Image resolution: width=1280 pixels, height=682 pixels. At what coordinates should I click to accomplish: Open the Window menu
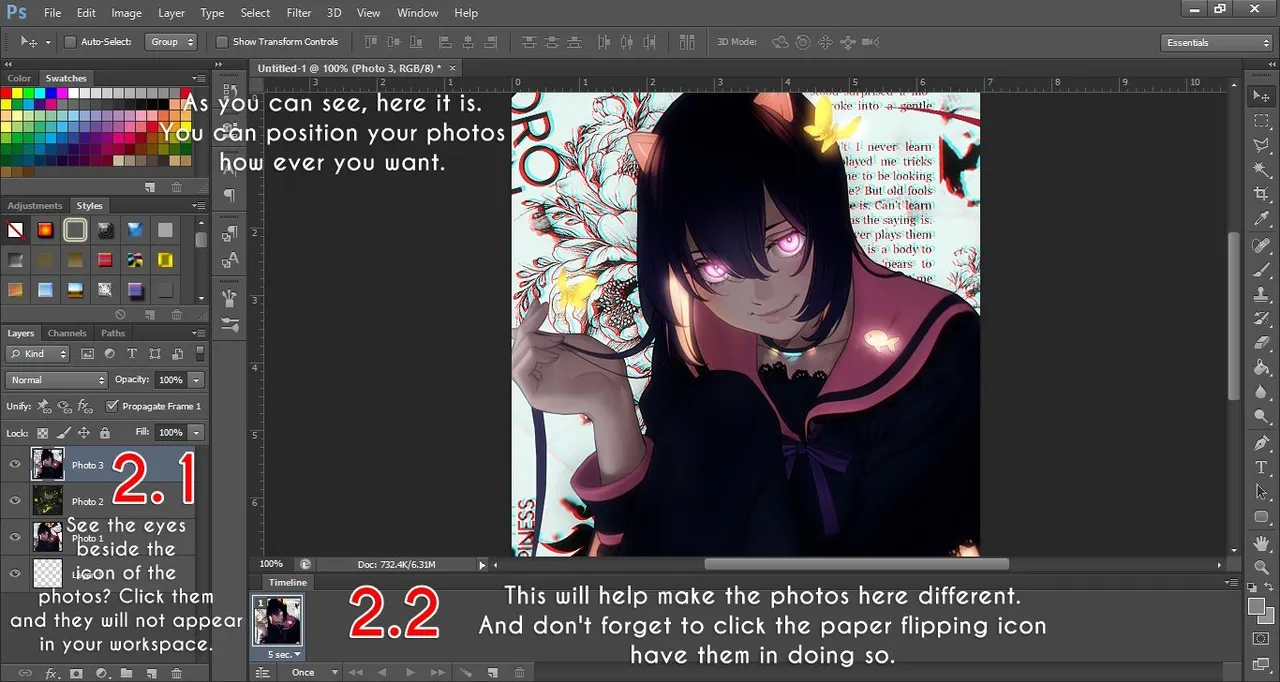pyautogui.click(x=417, y=13)
